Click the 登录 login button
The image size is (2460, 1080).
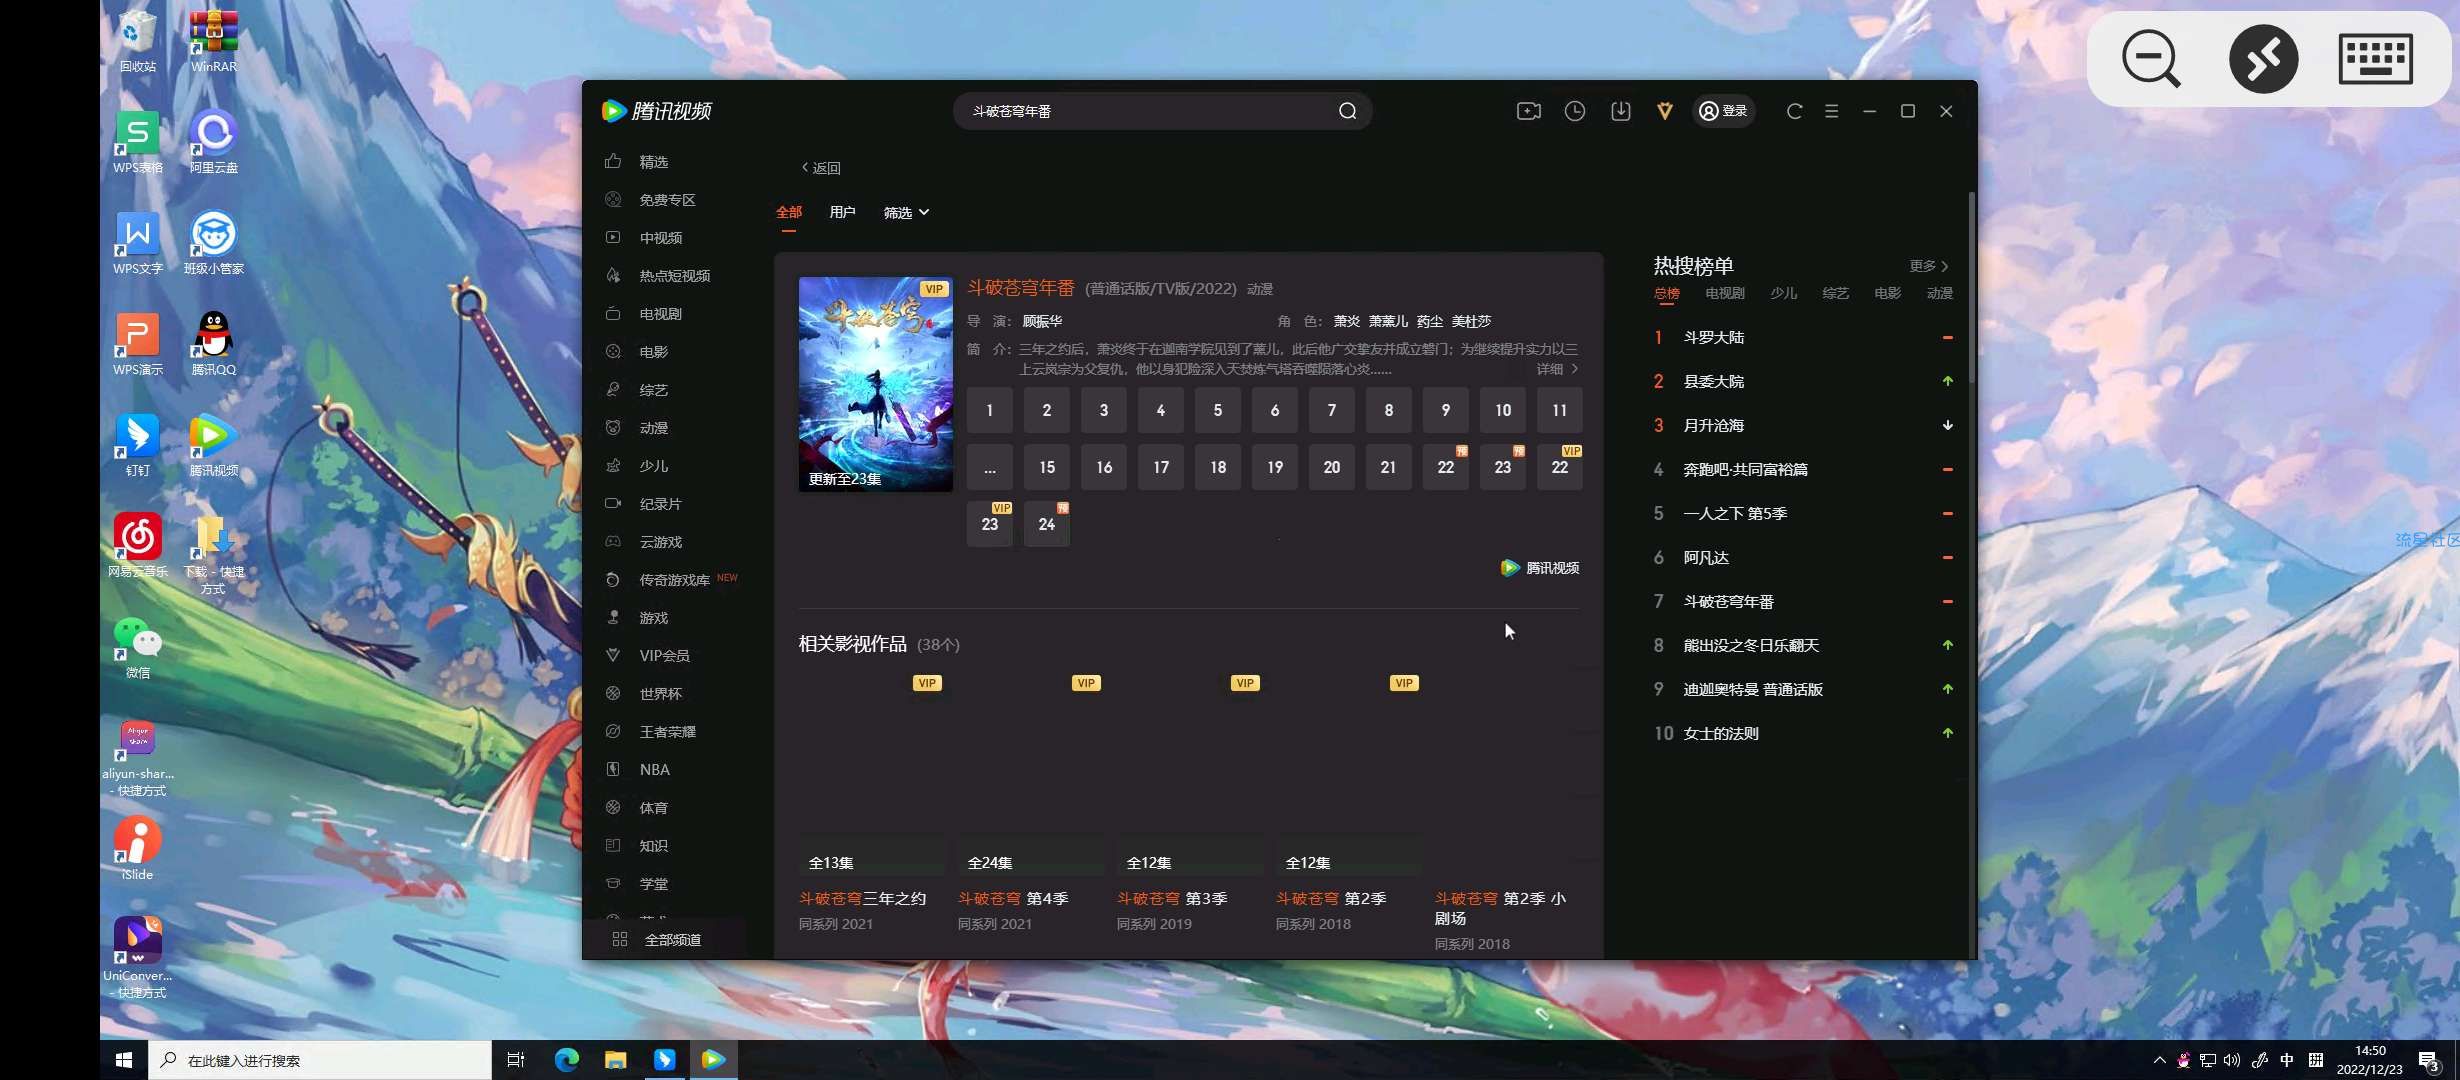[1724, 111]
